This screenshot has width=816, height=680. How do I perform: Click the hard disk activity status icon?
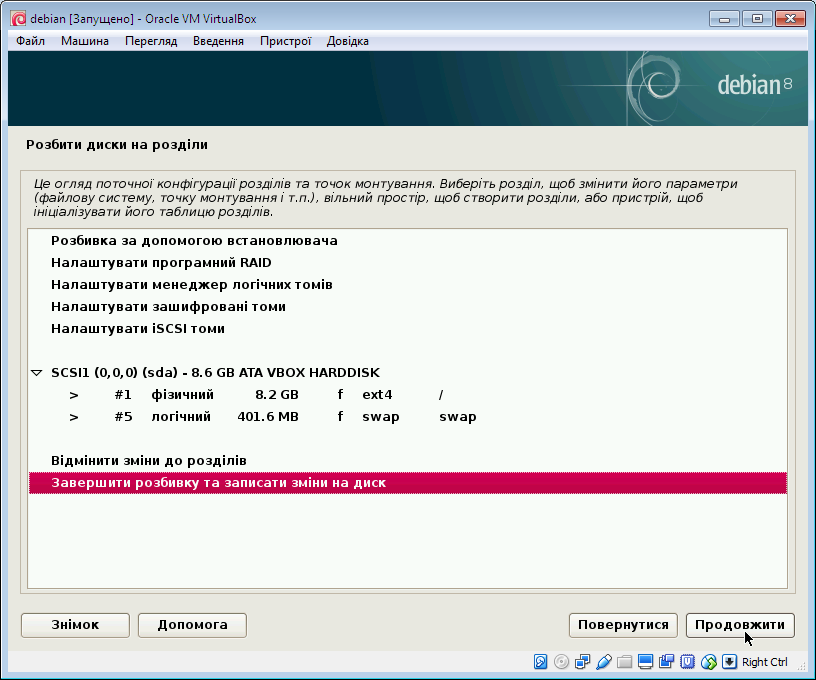click(x=541, y=662)
